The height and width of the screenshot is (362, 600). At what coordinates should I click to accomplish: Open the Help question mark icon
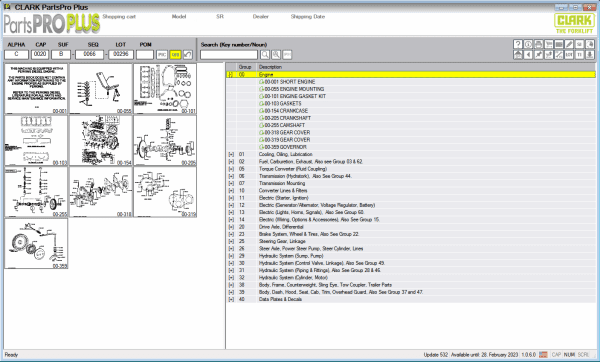[518, 44]
